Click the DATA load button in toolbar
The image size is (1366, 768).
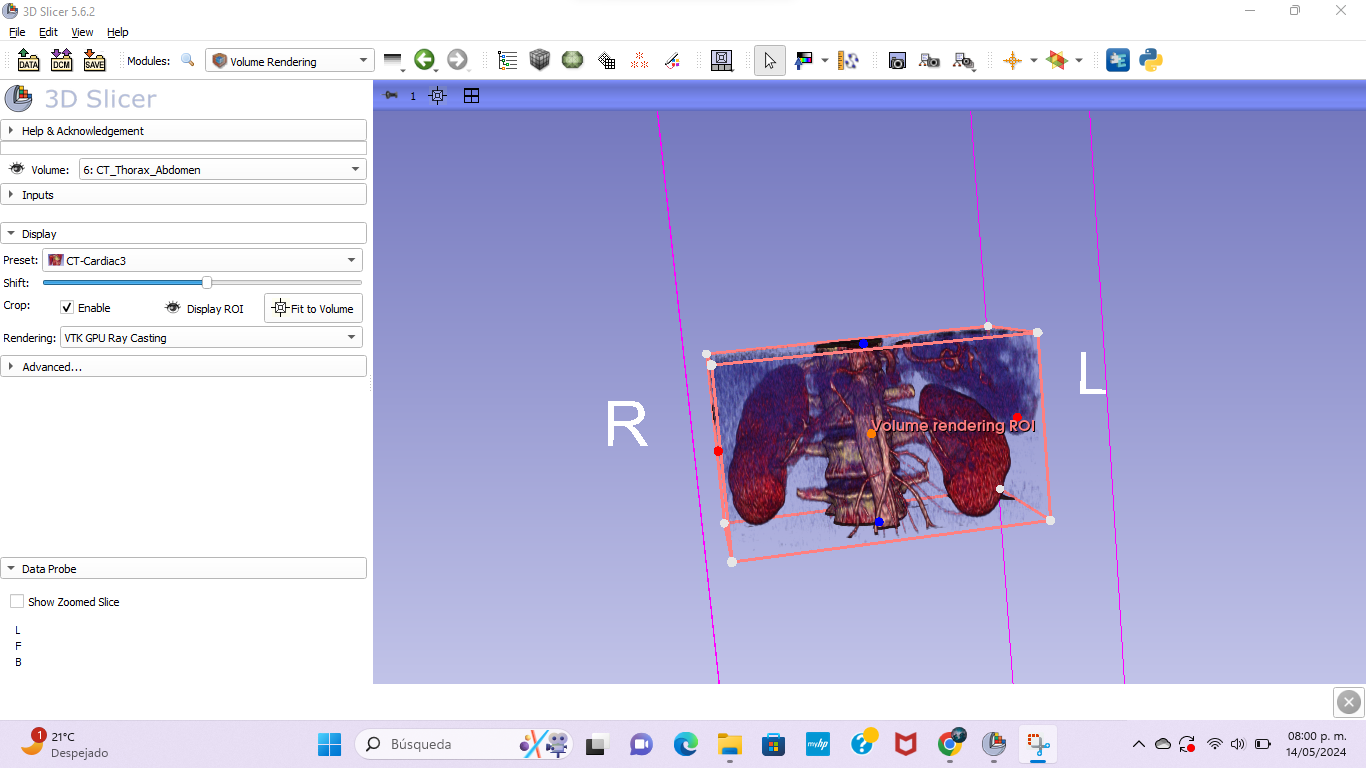tap(28, 61)
